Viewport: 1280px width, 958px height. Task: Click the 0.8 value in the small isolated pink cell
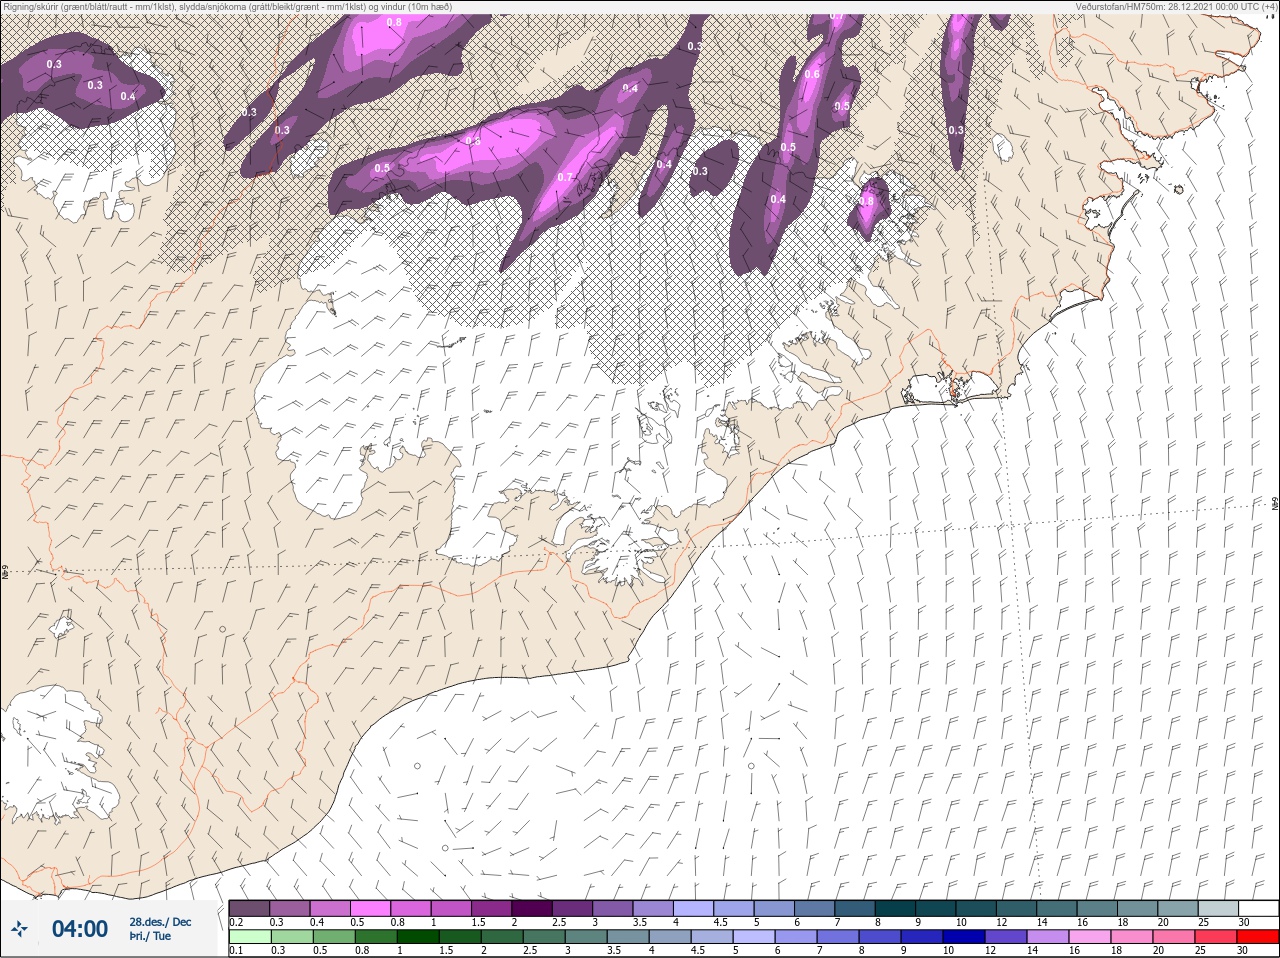[x=867, y=201]
